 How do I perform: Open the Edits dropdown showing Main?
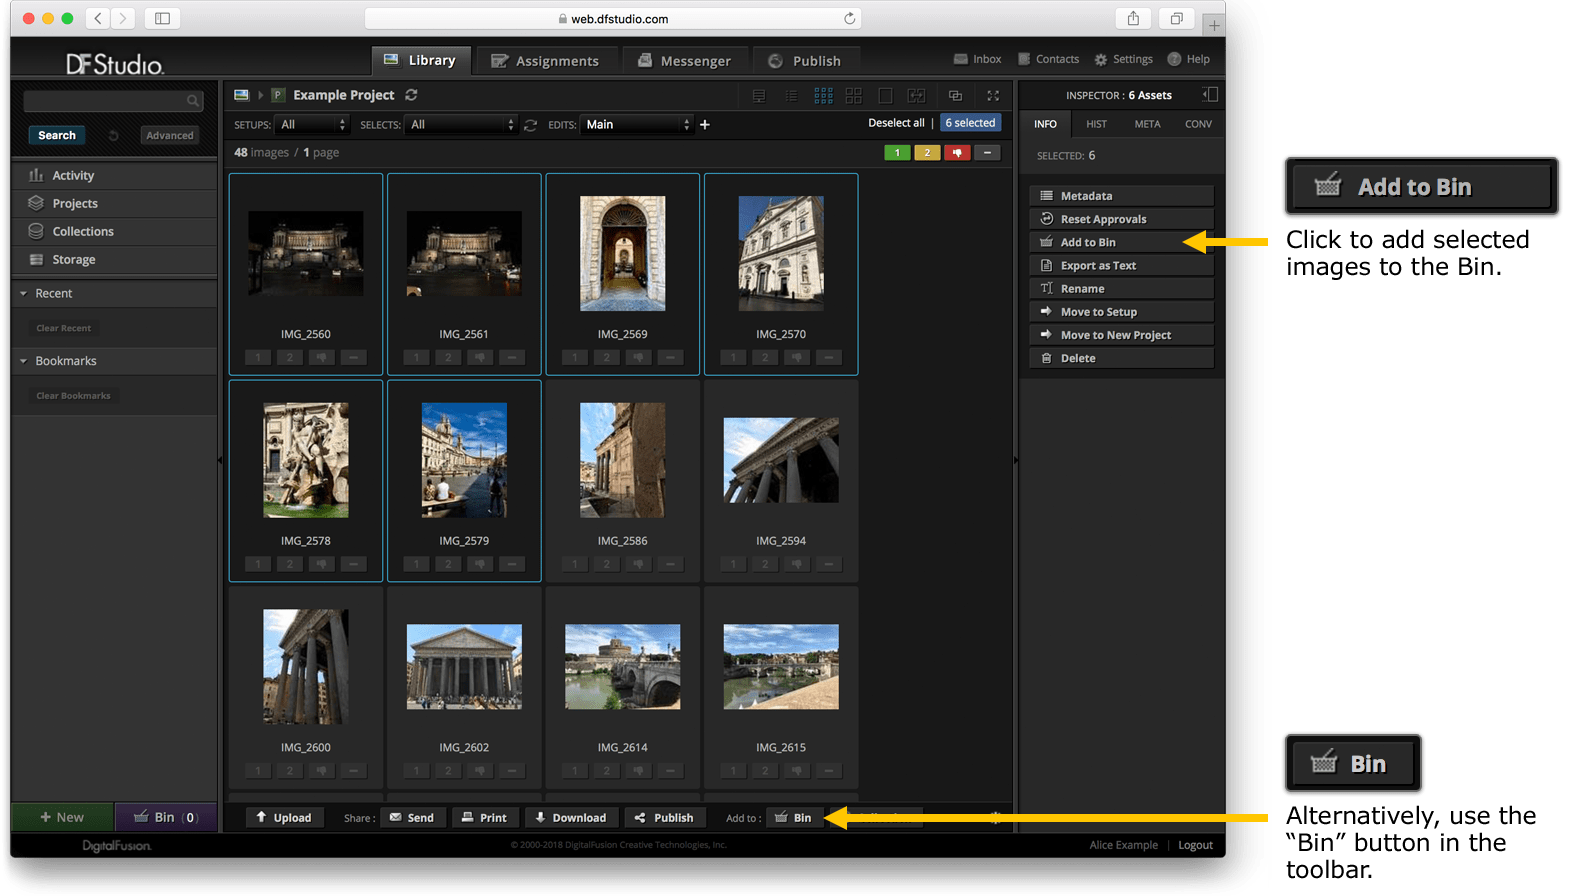[637, 125]
